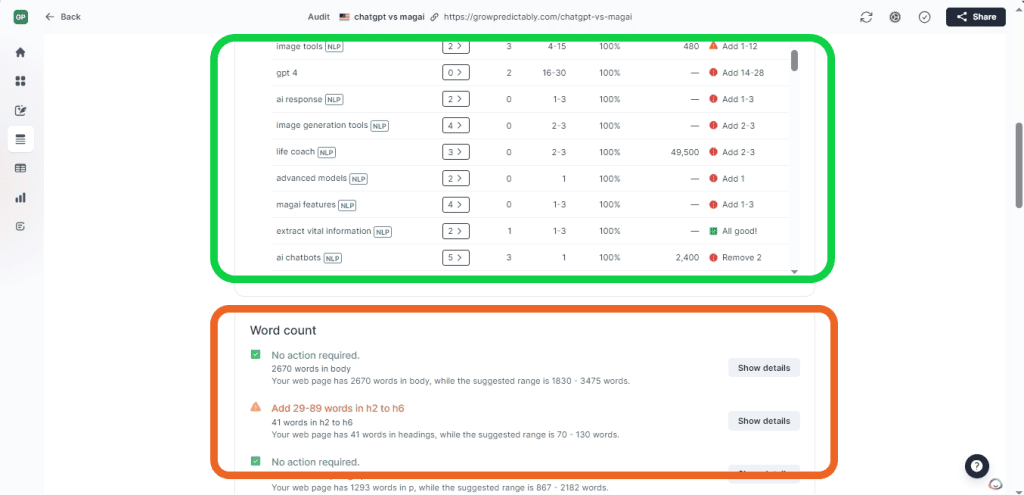Click the red alert icon for Remove 2
Viewport: 1024px width, 495px height.
(x=713, y=257)
